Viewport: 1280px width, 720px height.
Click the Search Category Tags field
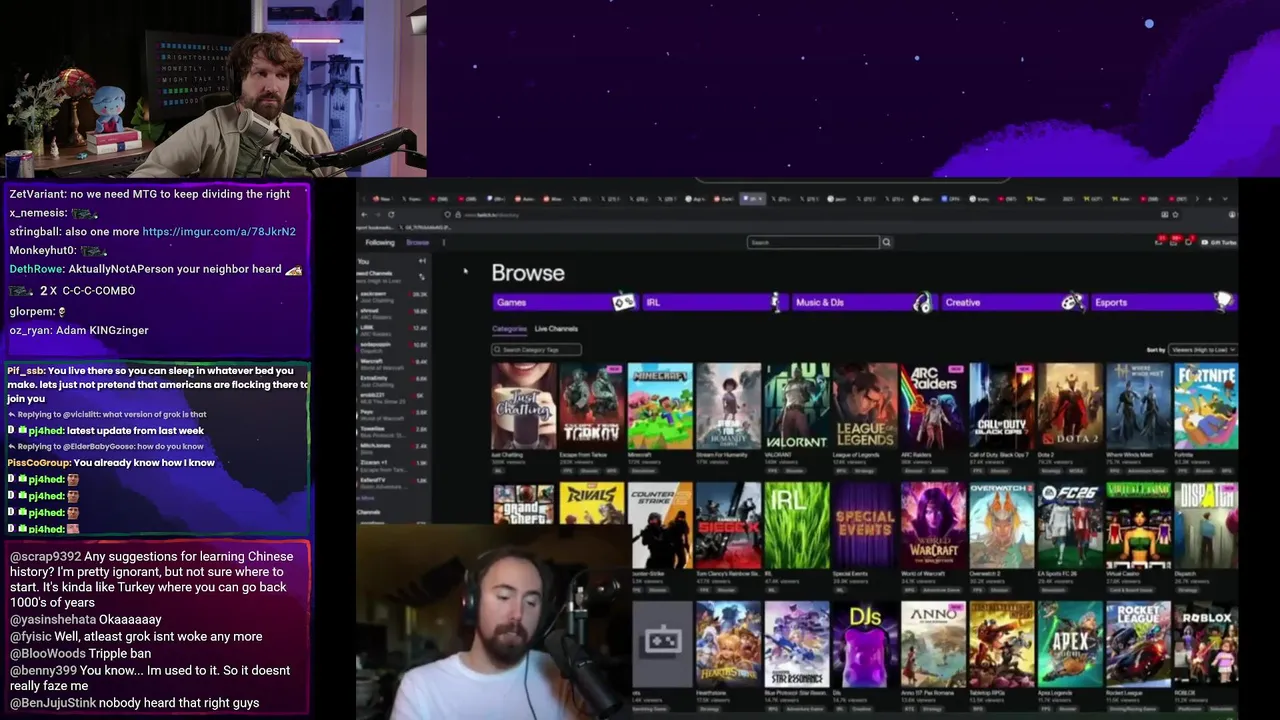pyautogui.click(x=536, y=350)
